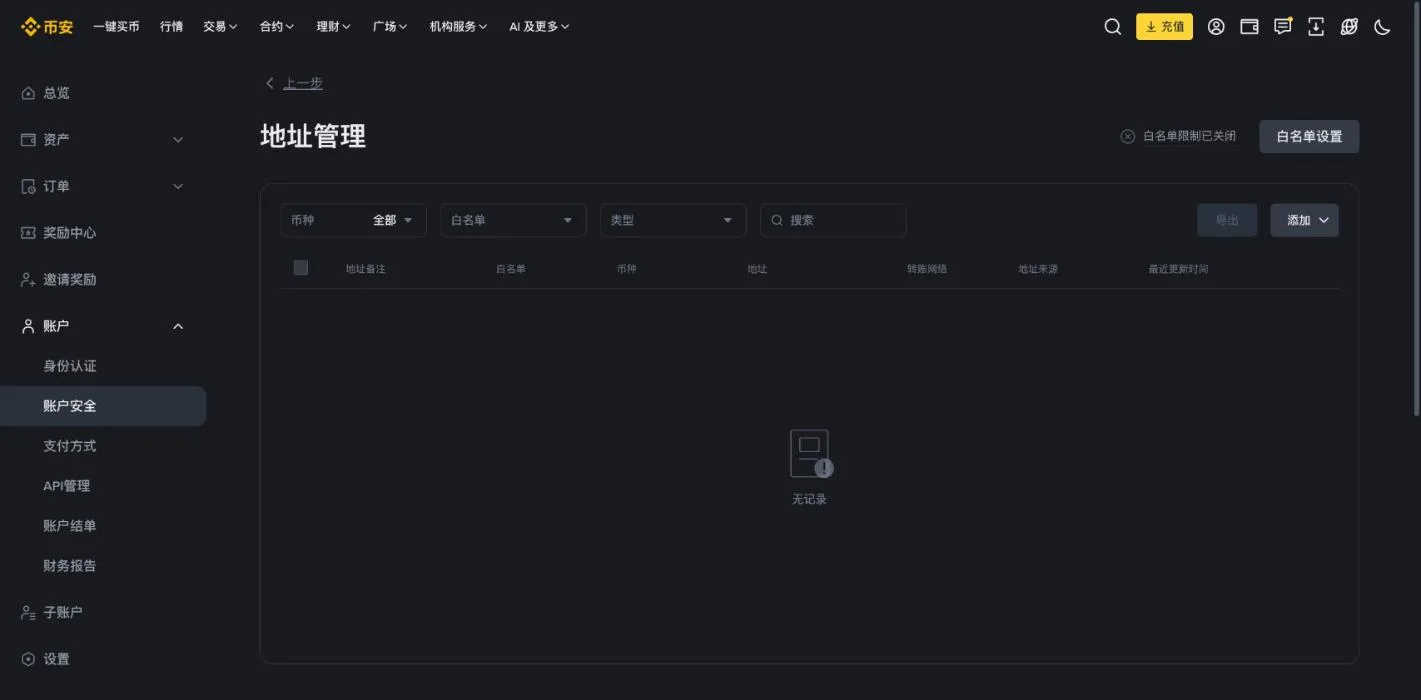The width and height of the screenshot is (1421, 700).
Task: Focus the 搜索 input field
Action: pos(833,220)
